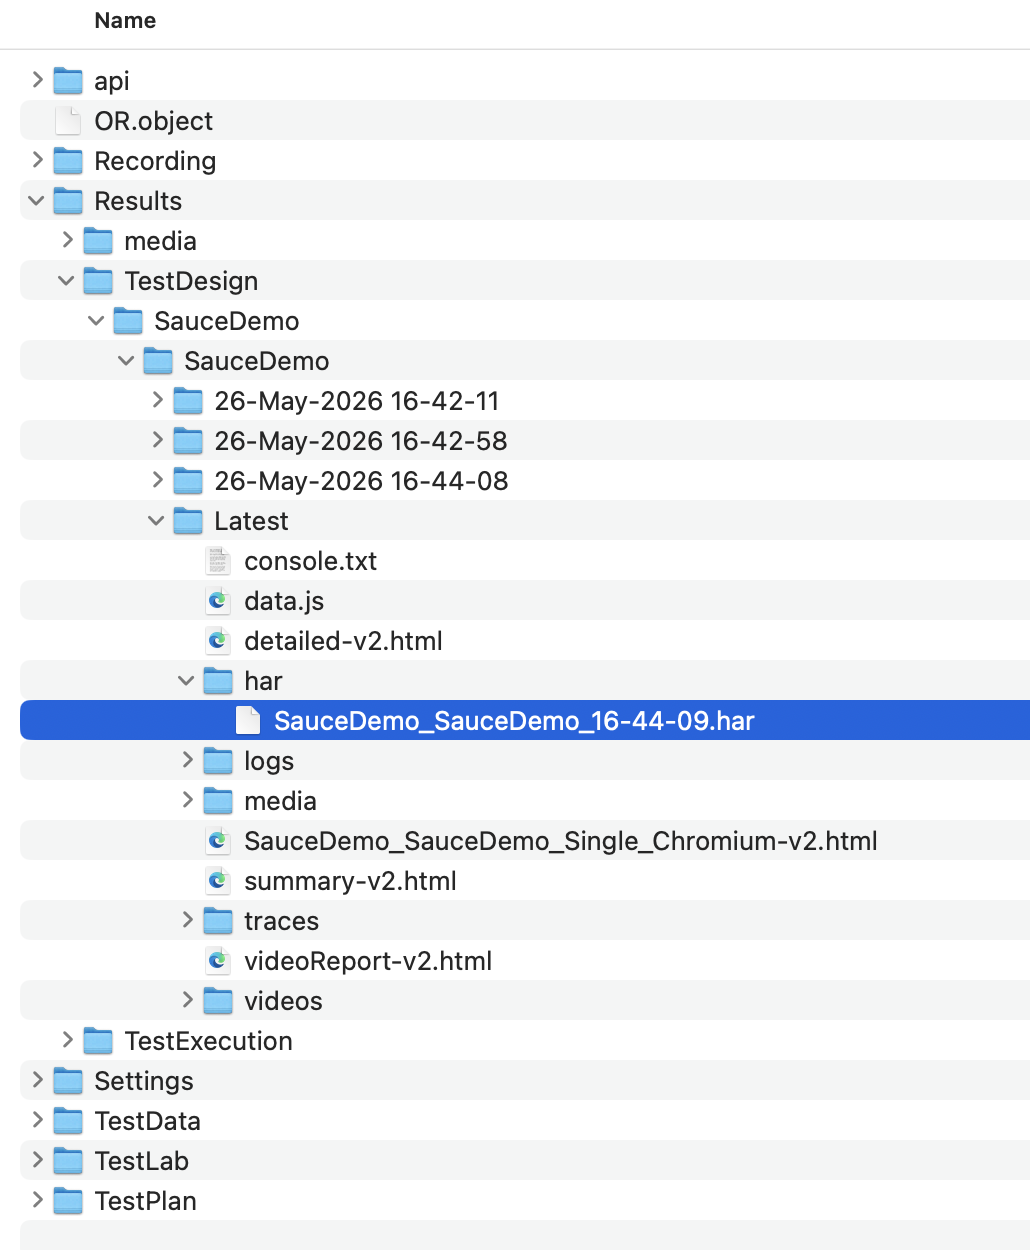The image size is (1030, 1250).
Task: Select the data.js file name
Action: (x=284, y=601)
